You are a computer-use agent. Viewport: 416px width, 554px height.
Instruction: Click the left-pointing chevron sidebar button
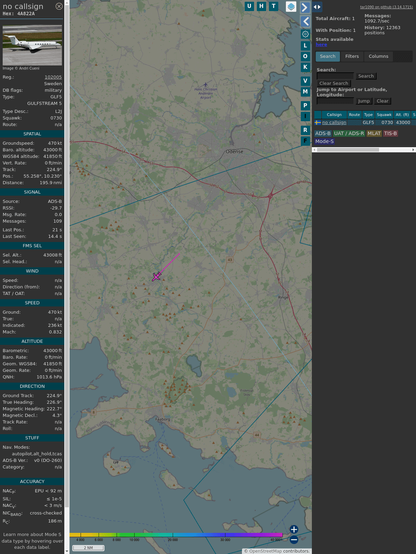pos(305,21)
